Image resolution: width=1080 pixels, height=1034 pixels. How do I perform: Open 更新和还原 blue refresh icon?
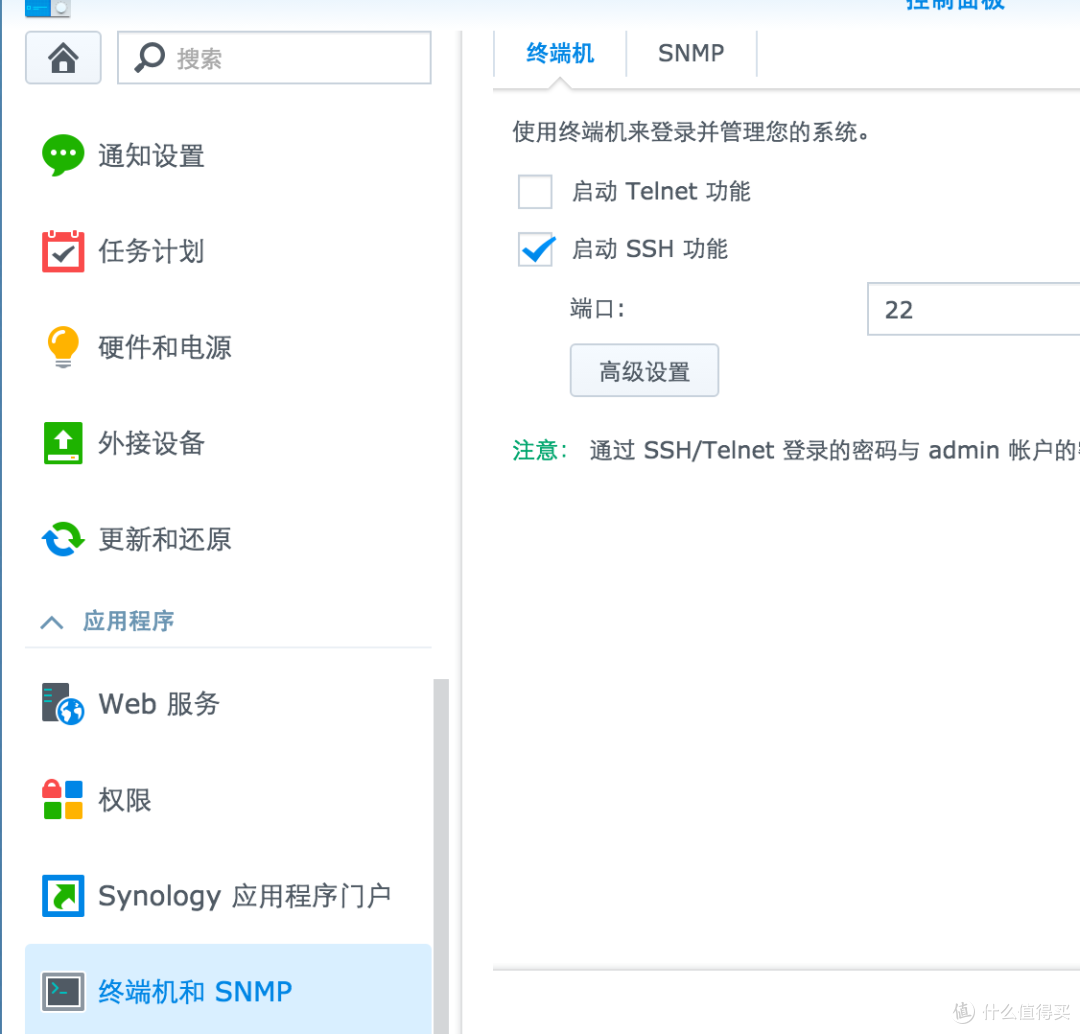(63, 539)
